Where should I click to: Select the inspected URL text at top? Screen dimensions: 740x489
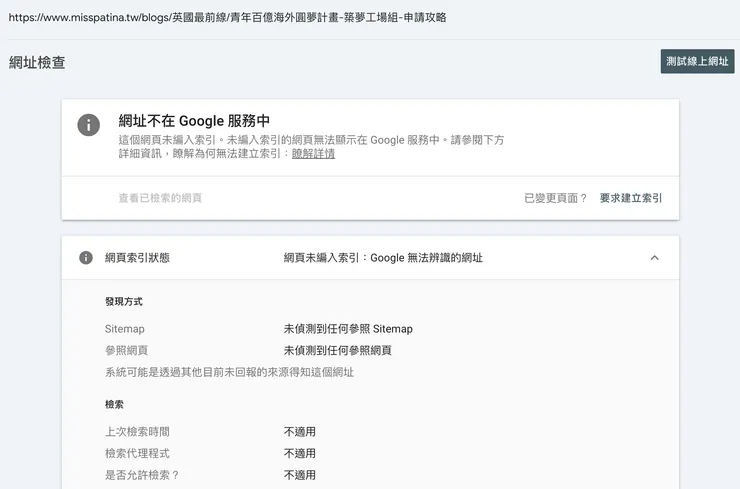click(x=227, y=17)
